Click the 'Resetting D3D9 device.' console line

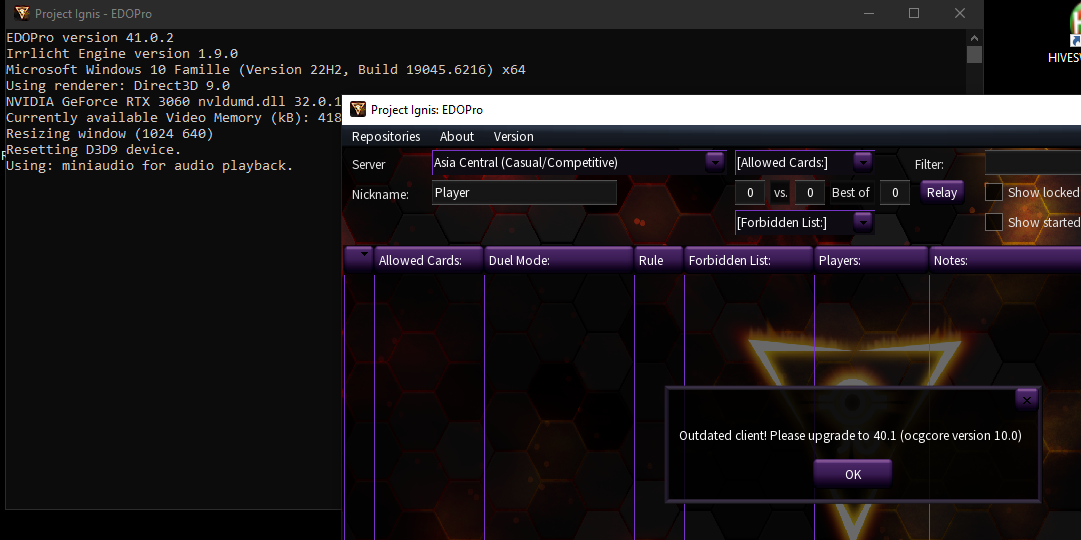[x=94, y=149]
